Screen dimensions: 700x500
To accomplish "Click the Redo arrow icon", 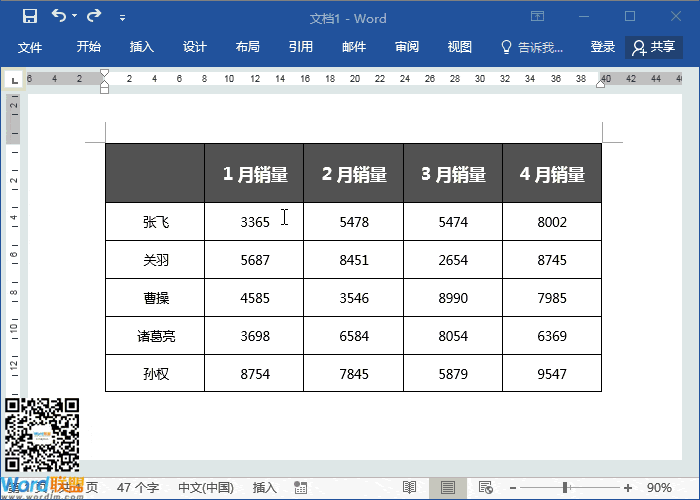I will (94, 16).
